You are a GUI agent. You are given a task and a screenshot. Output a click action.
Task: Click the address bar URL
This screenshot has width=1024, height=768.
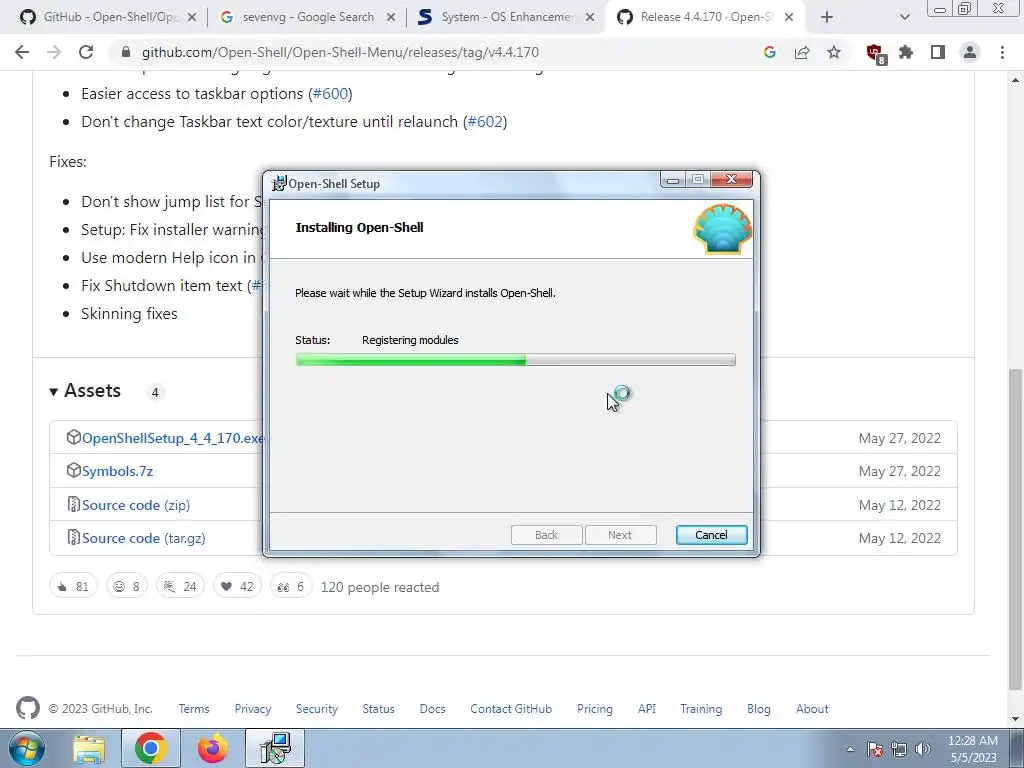point(340,52)
